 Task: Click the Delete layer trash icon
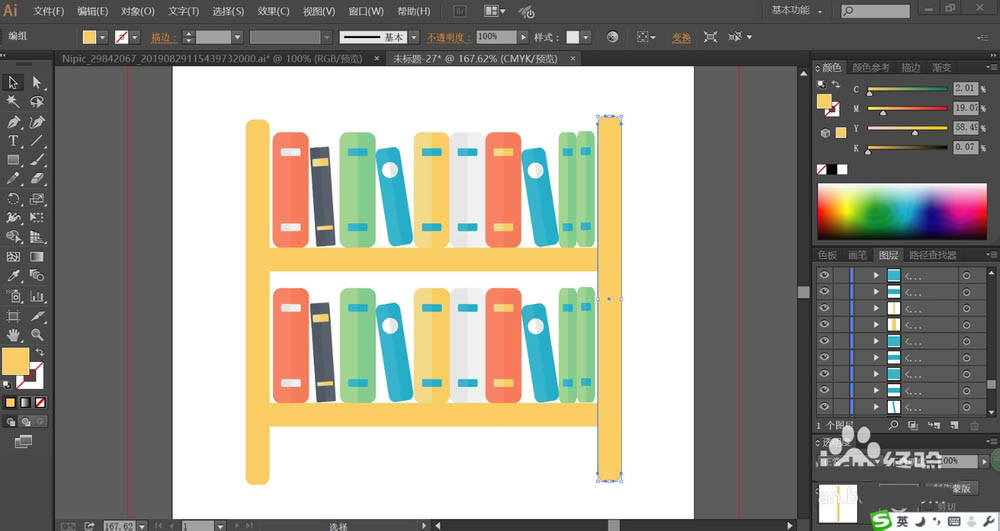pyautogui.click(x=974, y=426)
